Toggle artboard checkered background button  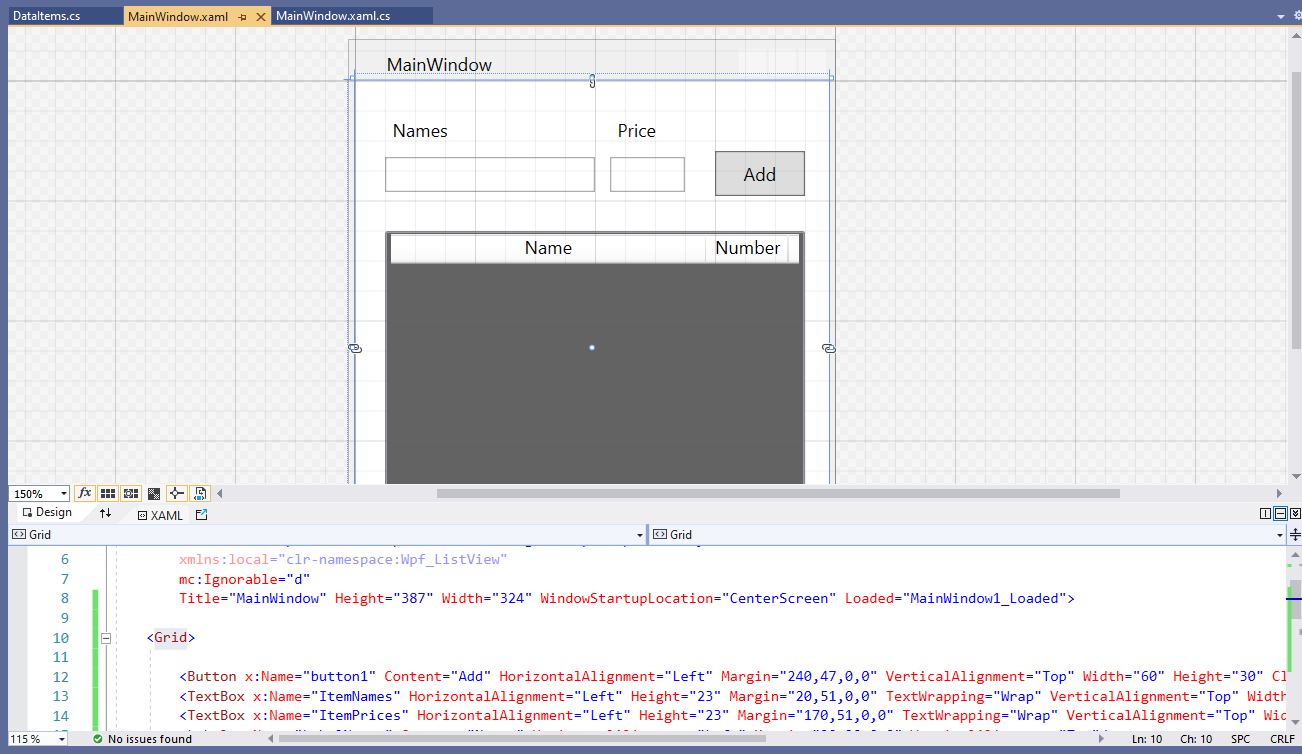pyautogui.click(x=154, y=493)
